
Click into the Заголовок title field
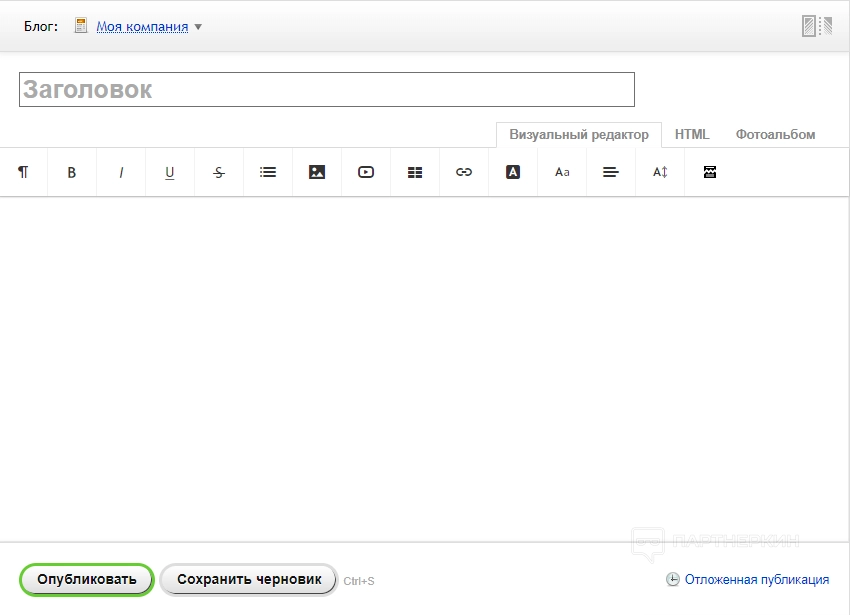(327, 90)
